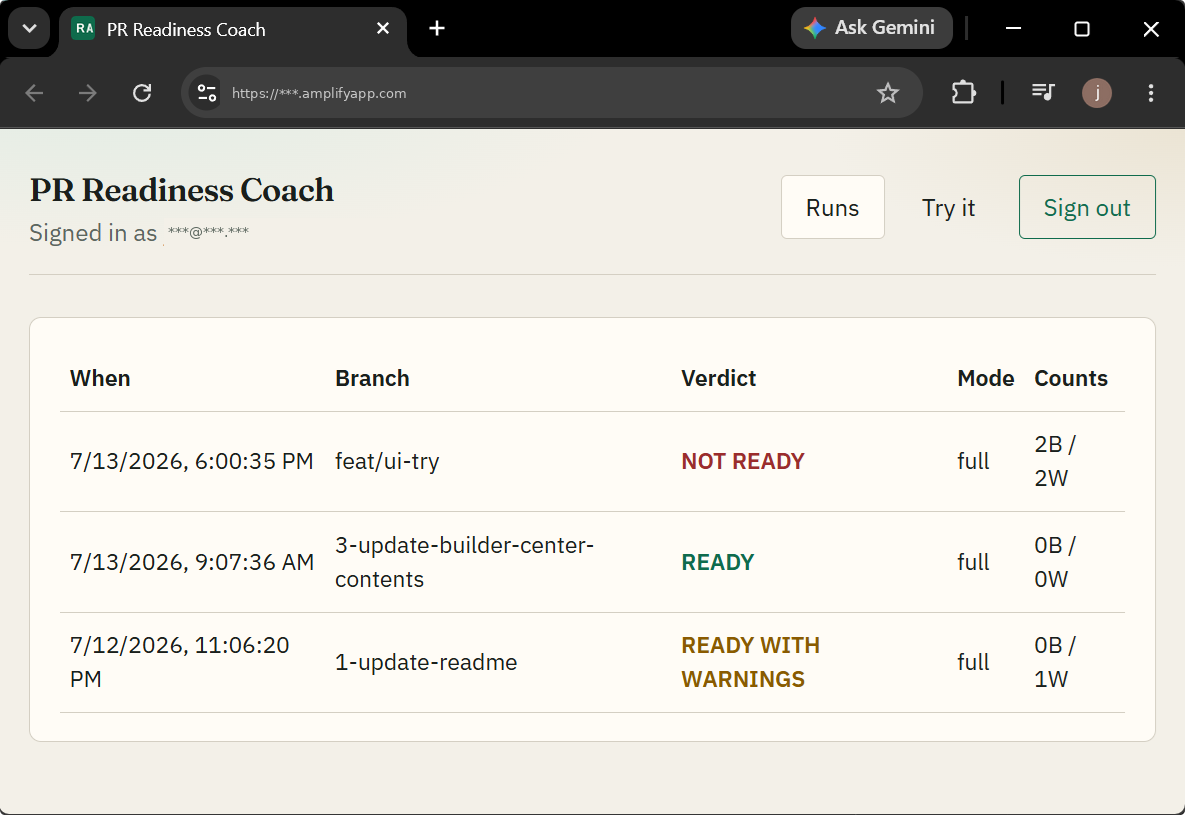Maximize the browser window
This screenshot has width=1185, height=815.
pyautogui.click(x=1081, y=29)
